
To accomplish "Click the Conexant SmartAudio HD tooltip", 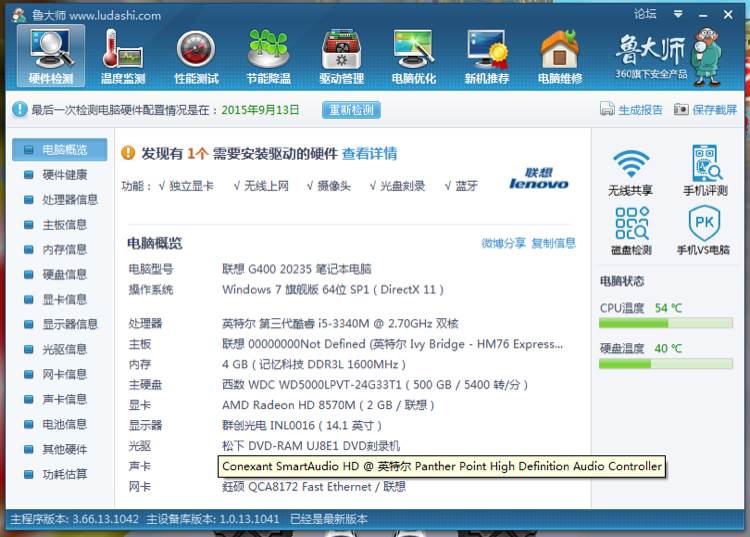I will (441, 467).
